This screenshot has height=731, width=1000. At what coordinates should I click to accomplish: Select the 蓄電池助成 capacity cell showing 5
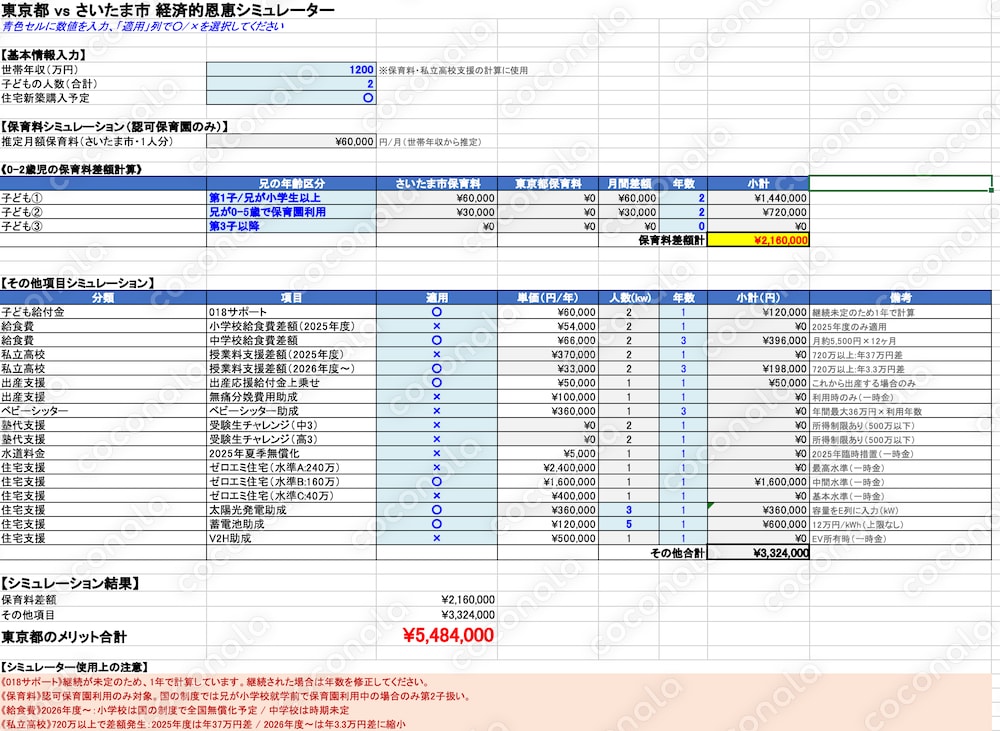628,524
